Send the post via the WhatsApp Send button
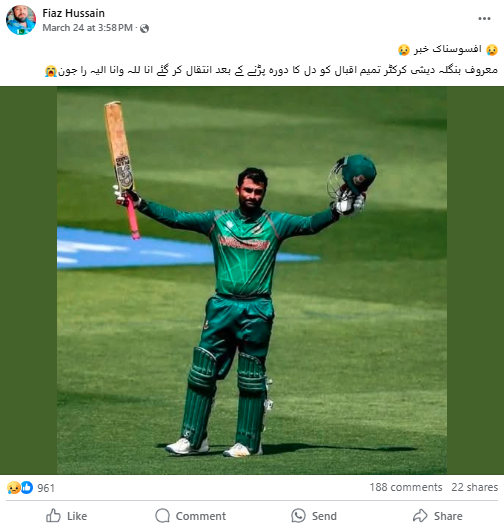This screenshot has width=504, height=526. click(314, 516)
